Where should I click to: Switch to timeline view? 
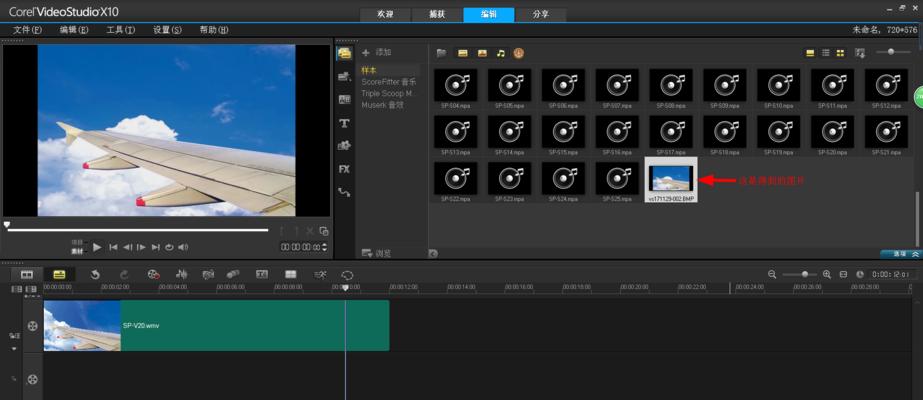[x=59, y=275]
